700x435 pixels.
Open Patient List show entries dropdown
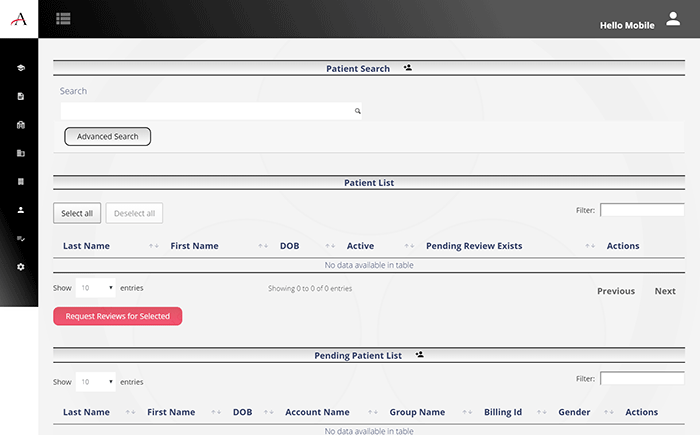coord(96,288)
